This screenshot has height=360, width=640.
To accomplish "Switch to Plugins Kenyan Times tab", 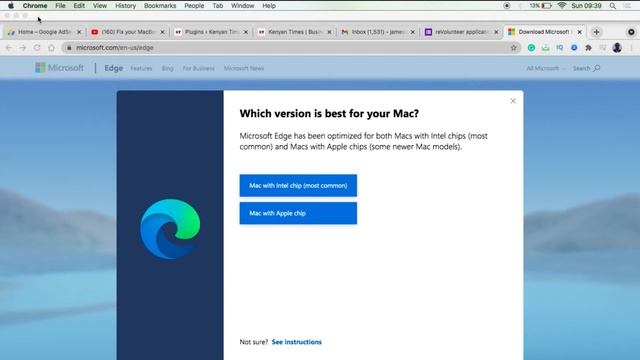I will [211, 32].
